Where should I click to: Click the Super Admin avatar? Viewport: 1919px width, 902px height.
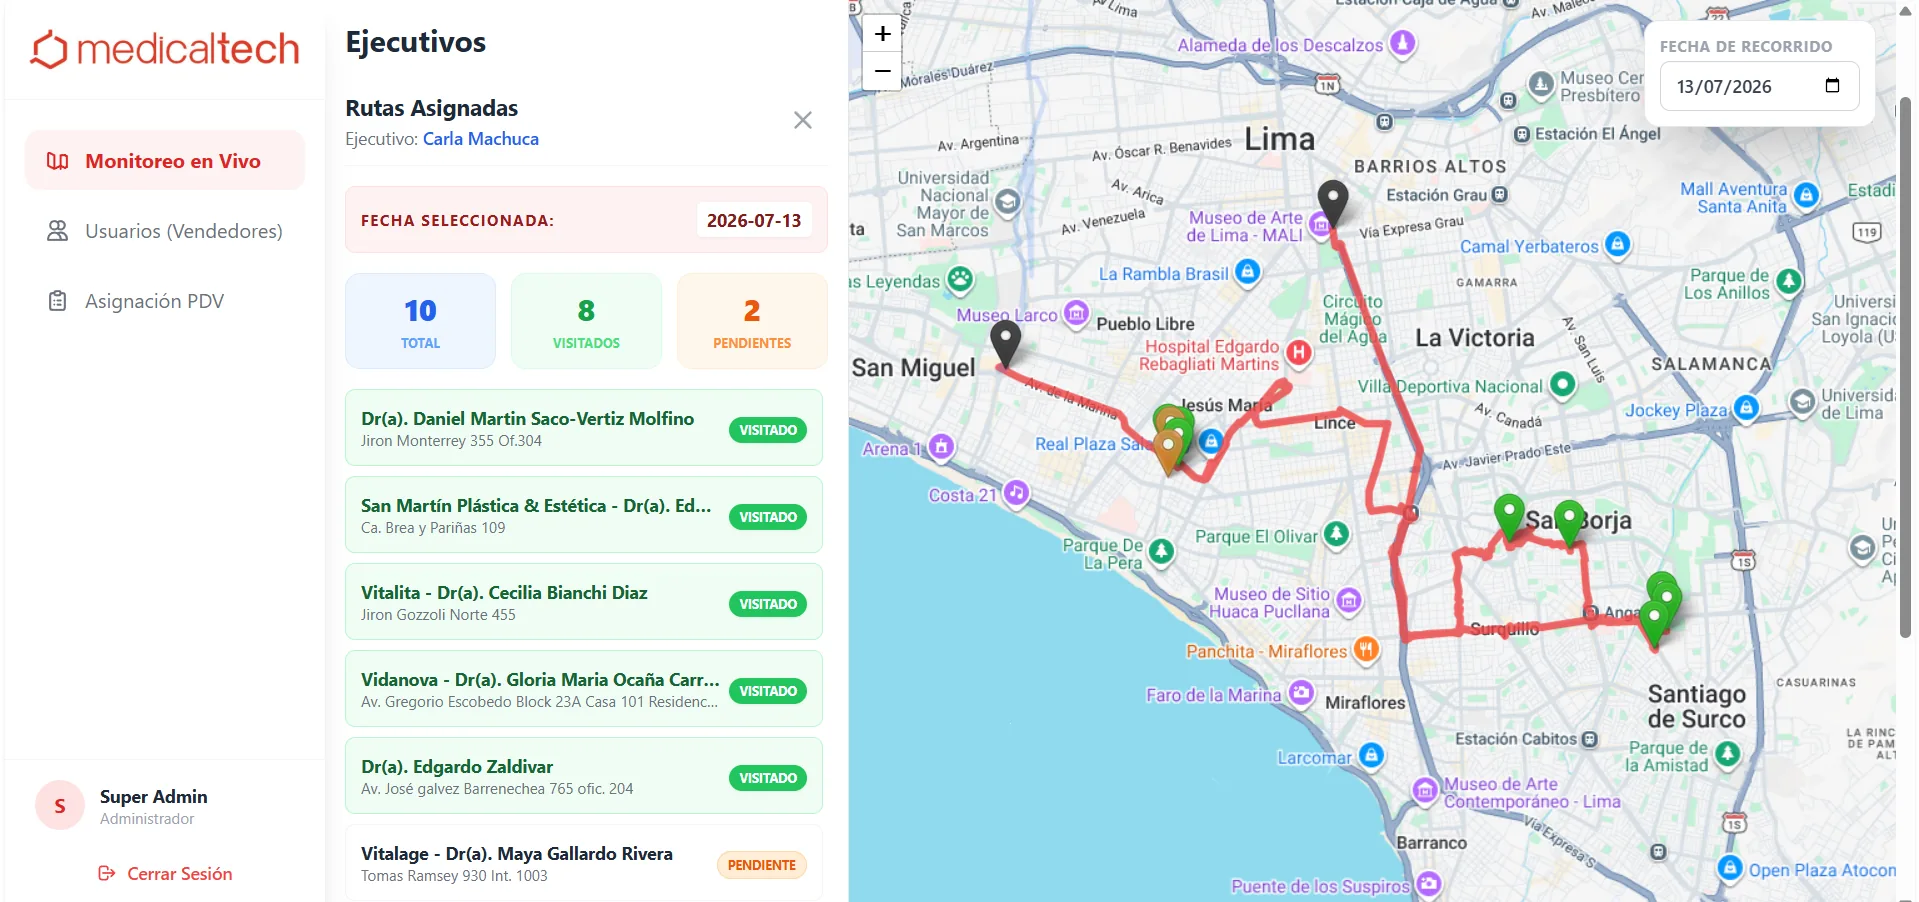(x=60, y=806)
